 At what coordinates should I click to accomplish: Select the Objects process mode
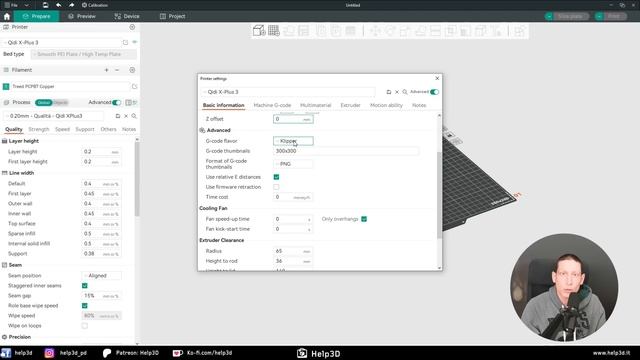(60, 102)
